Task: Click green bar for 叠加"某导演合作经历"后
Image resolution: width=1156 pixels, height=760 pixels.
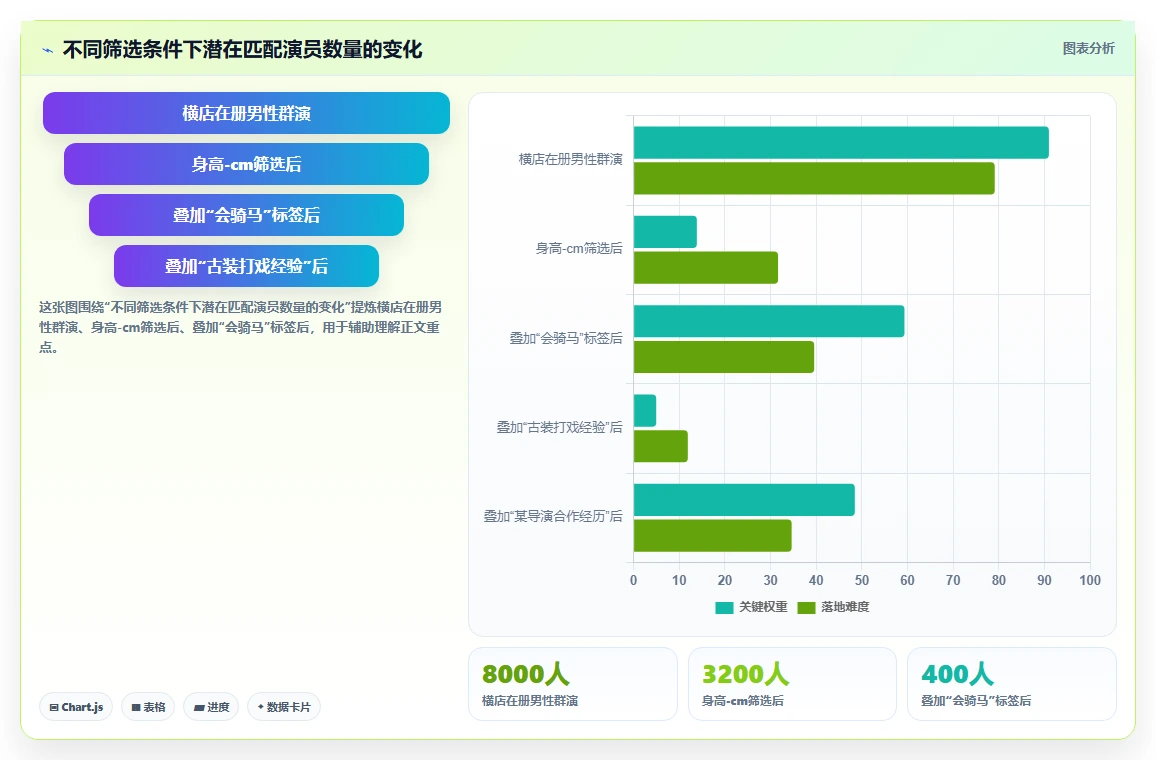Action: coord(713,536)
